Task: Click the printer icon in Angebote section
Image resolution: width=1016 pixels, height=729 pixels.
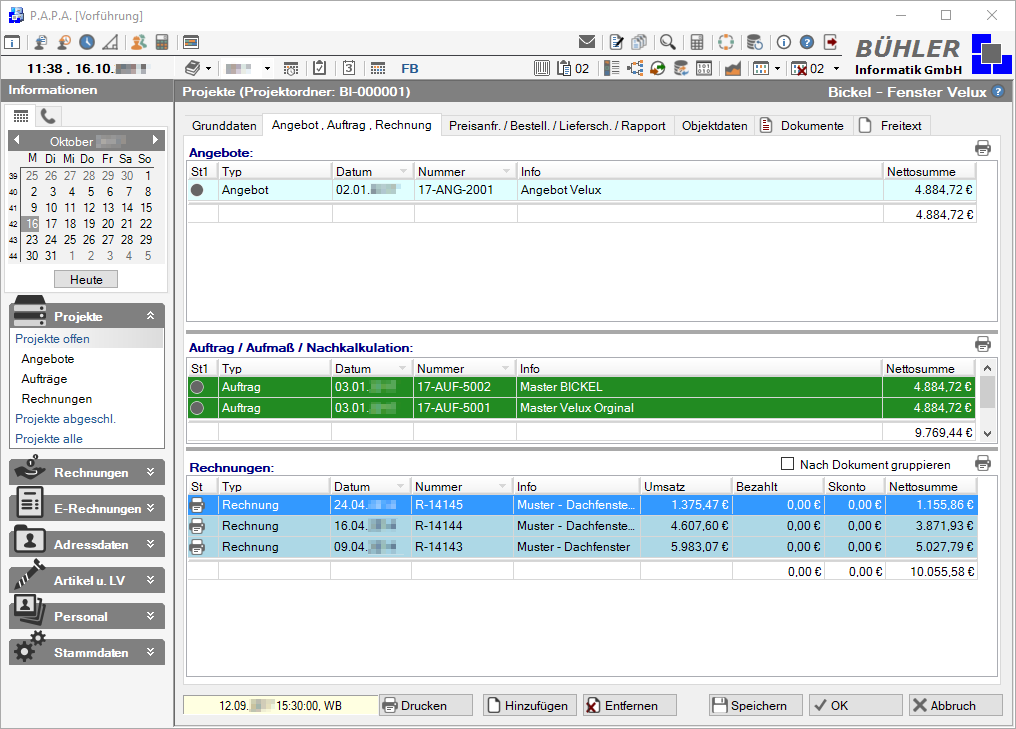Action: (x=983, y=149)
